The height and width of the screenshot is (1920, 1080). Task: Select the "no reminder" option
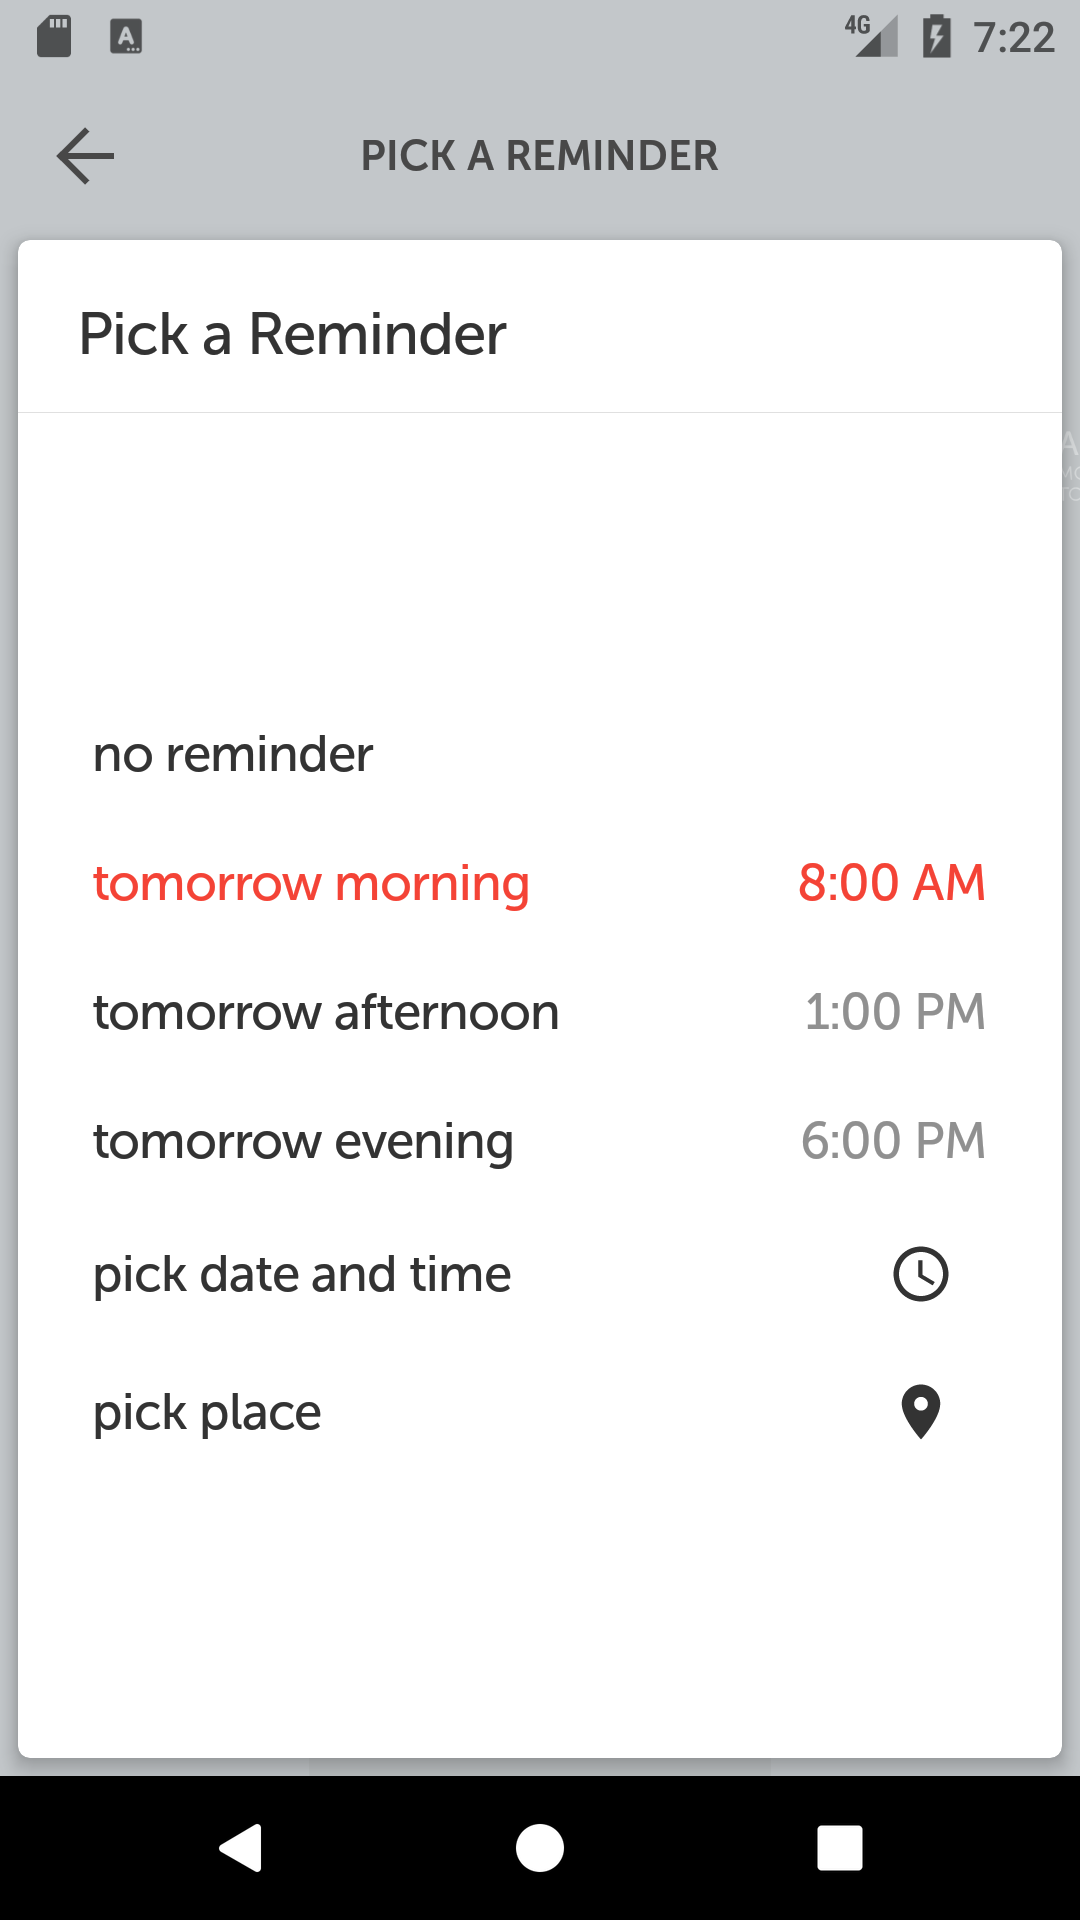233,754
